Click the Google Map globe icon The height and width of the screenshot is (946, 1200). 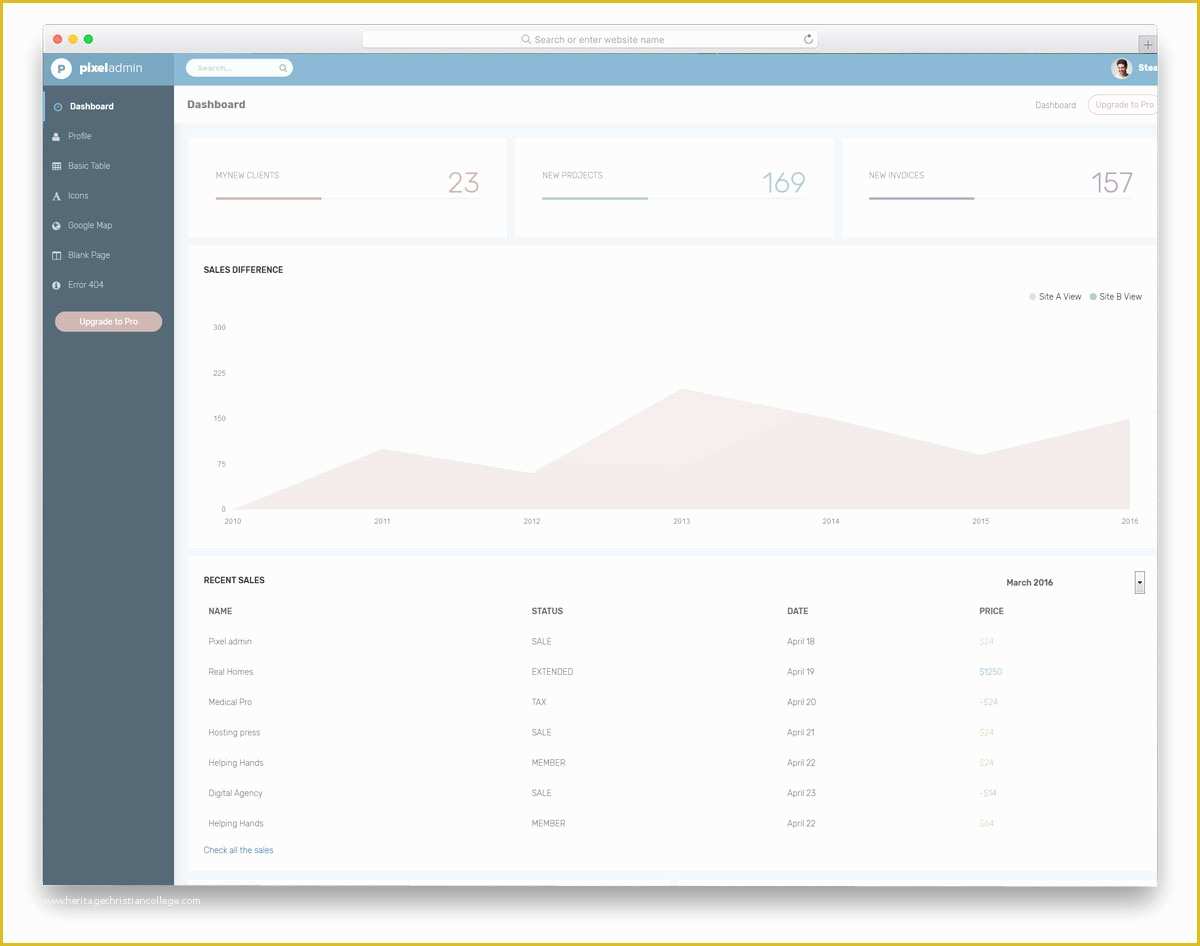[57, 226]
